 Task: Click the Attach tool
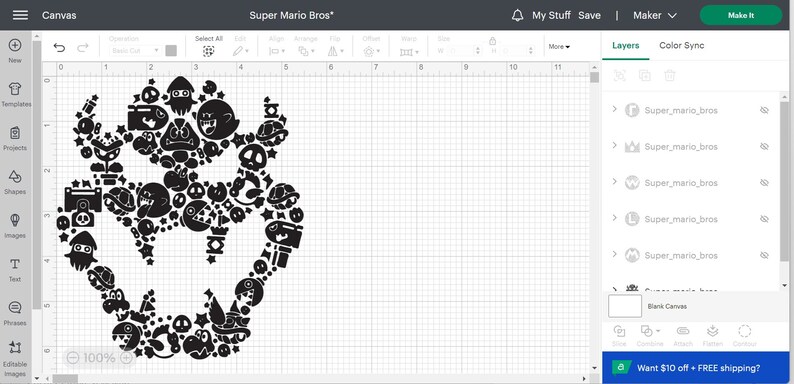[683, 336]
